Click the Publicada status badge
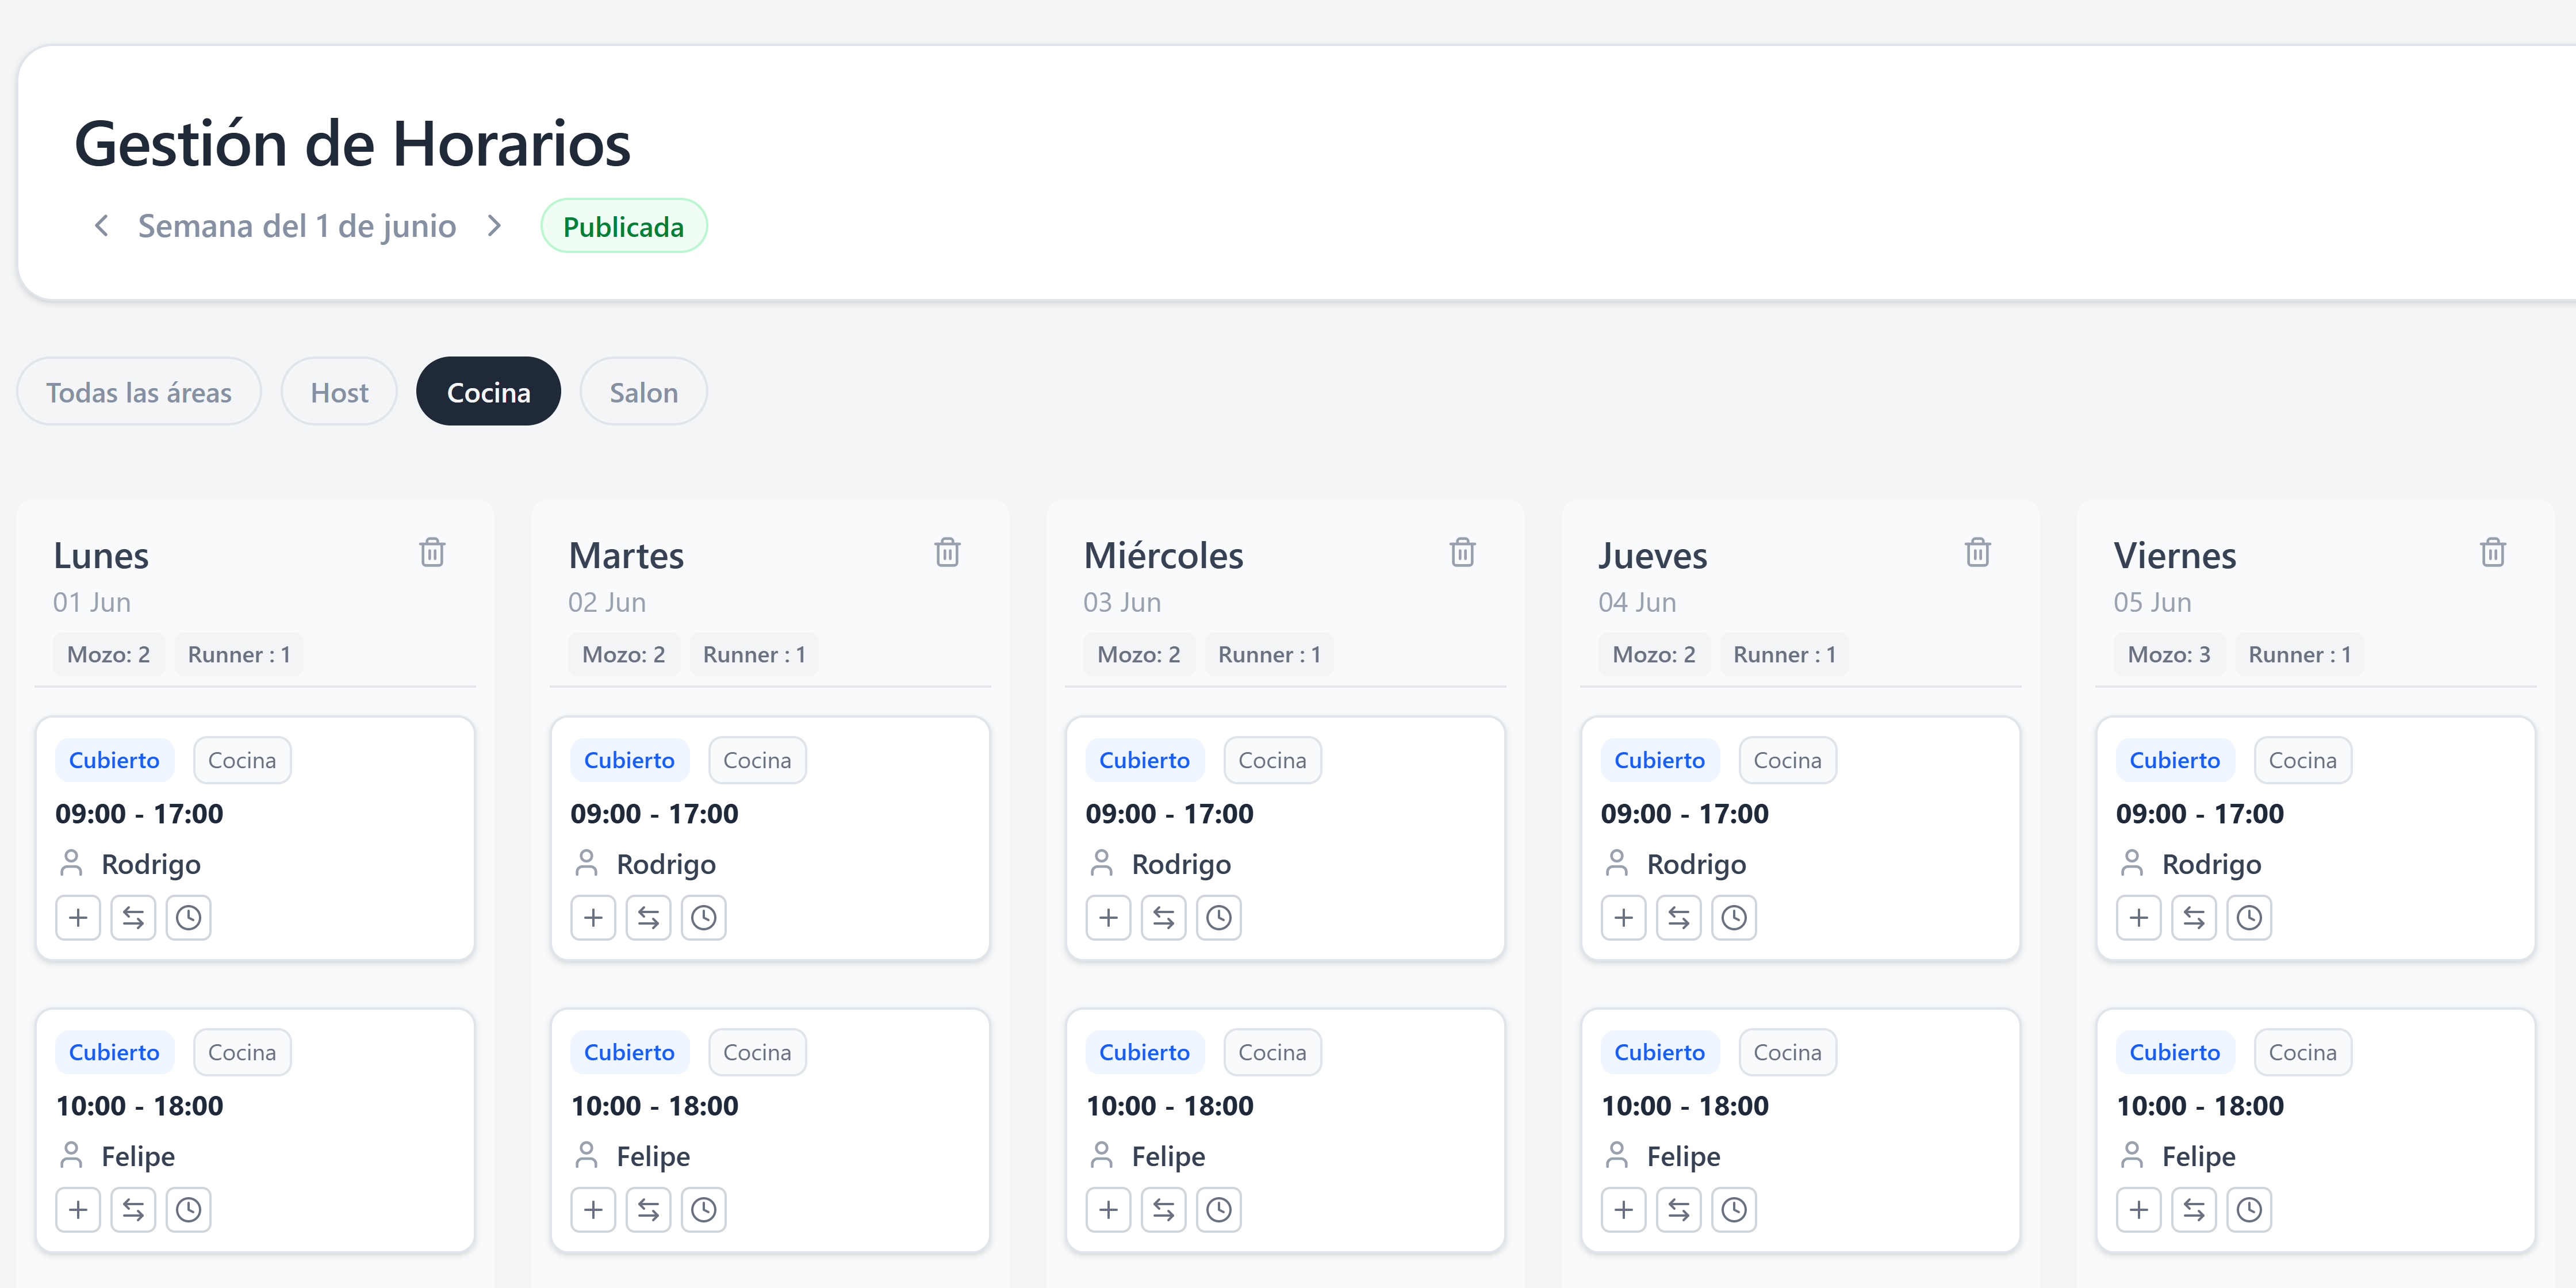 624,226
